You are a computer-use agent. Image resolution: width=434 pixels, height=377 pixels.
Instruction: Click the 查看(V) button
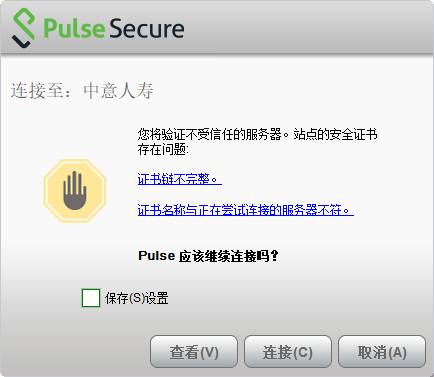194,352
